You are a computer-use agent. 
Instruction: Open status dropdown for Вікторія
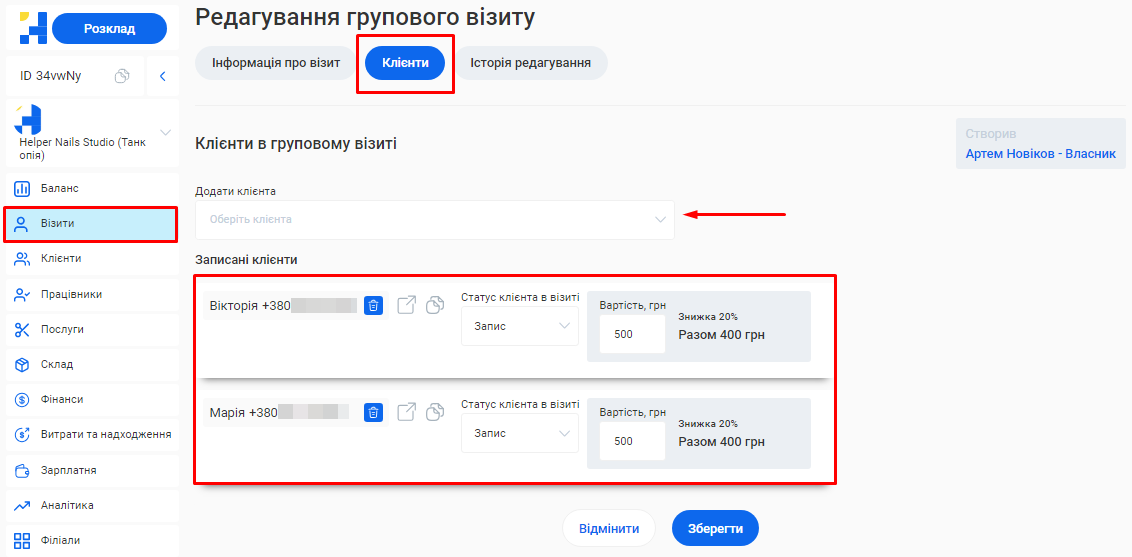519,326
